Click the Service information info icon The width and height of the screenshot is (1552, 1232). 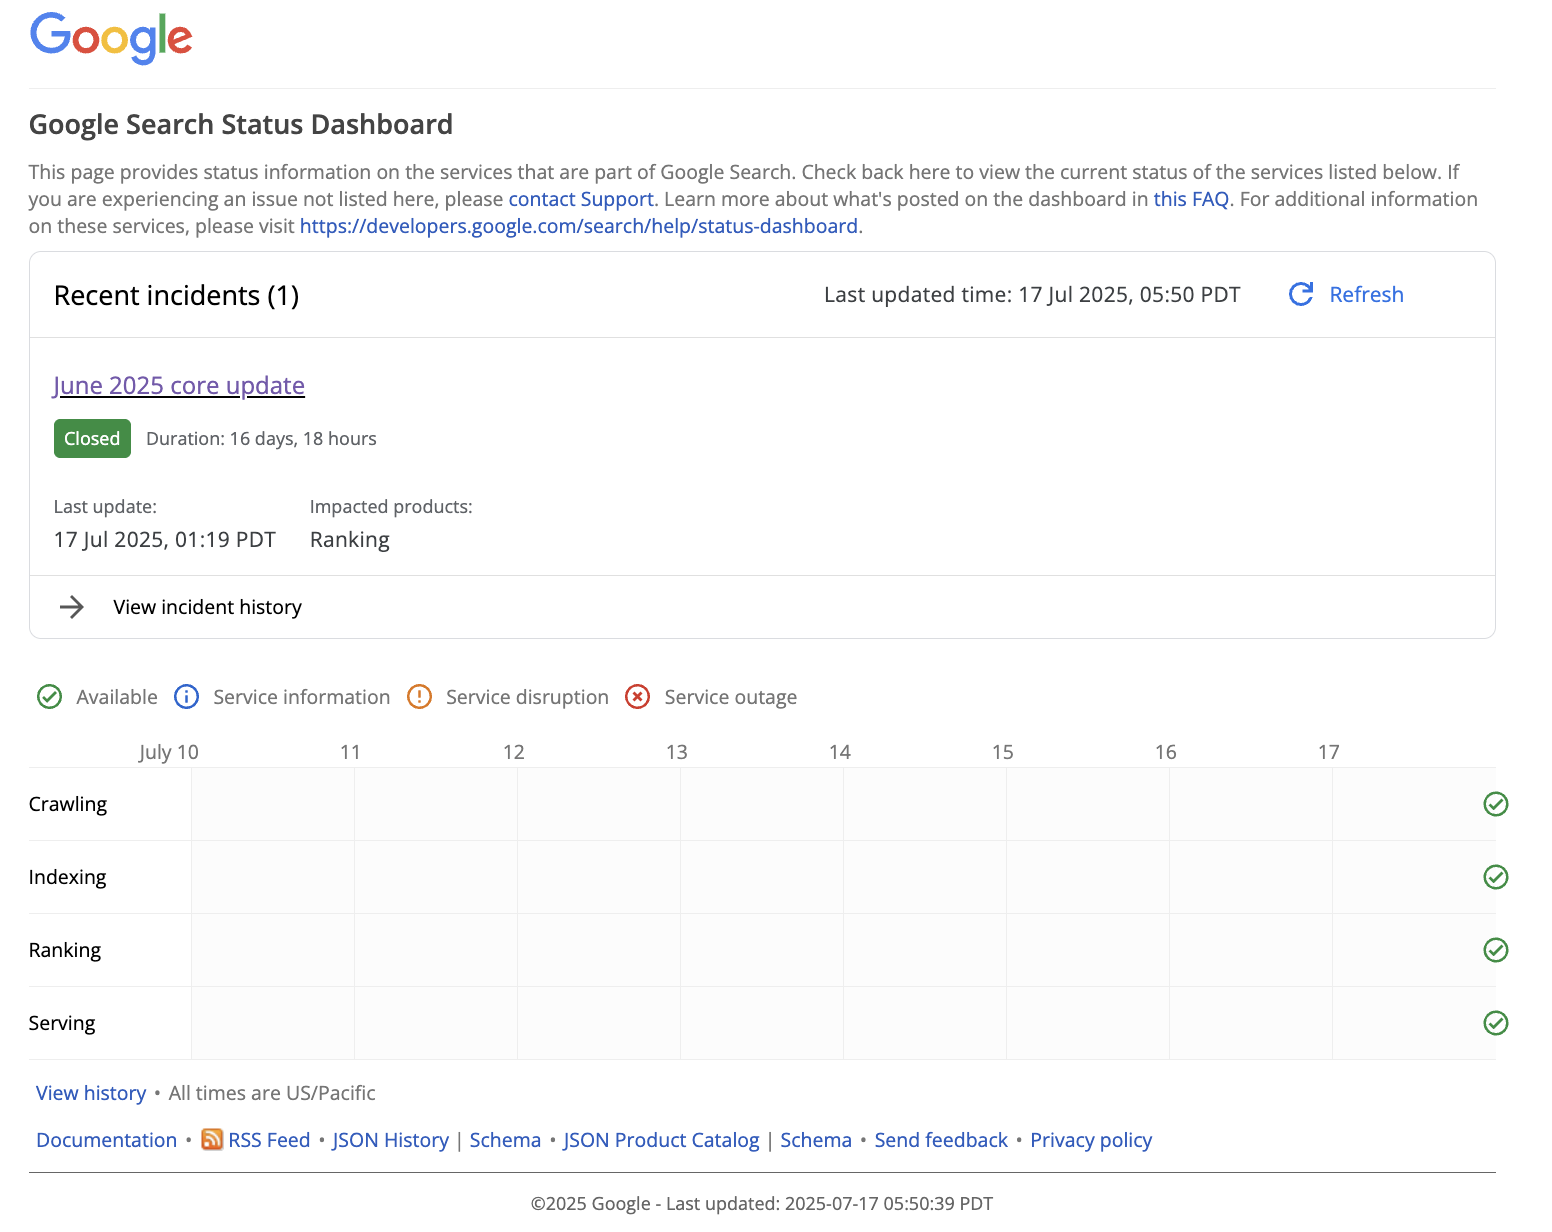pos(186,696)
